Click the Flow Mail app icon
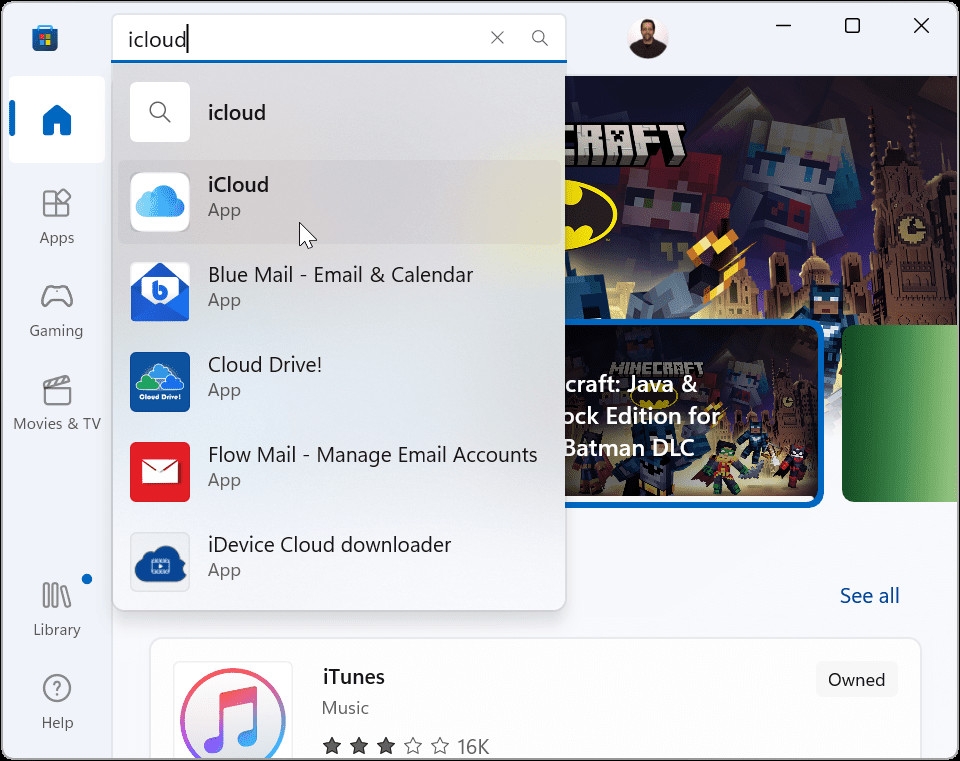960x761 pixels. tap(159, 472)
